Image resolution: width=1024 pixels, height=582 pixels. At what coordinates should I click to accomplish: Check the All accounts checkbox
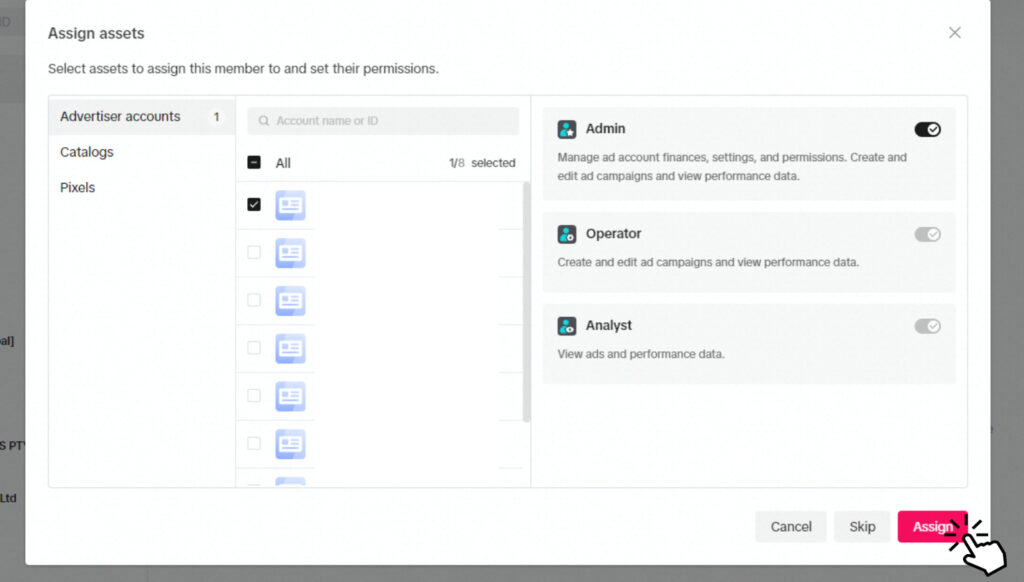pyautogui.click(x=254, y=163)
